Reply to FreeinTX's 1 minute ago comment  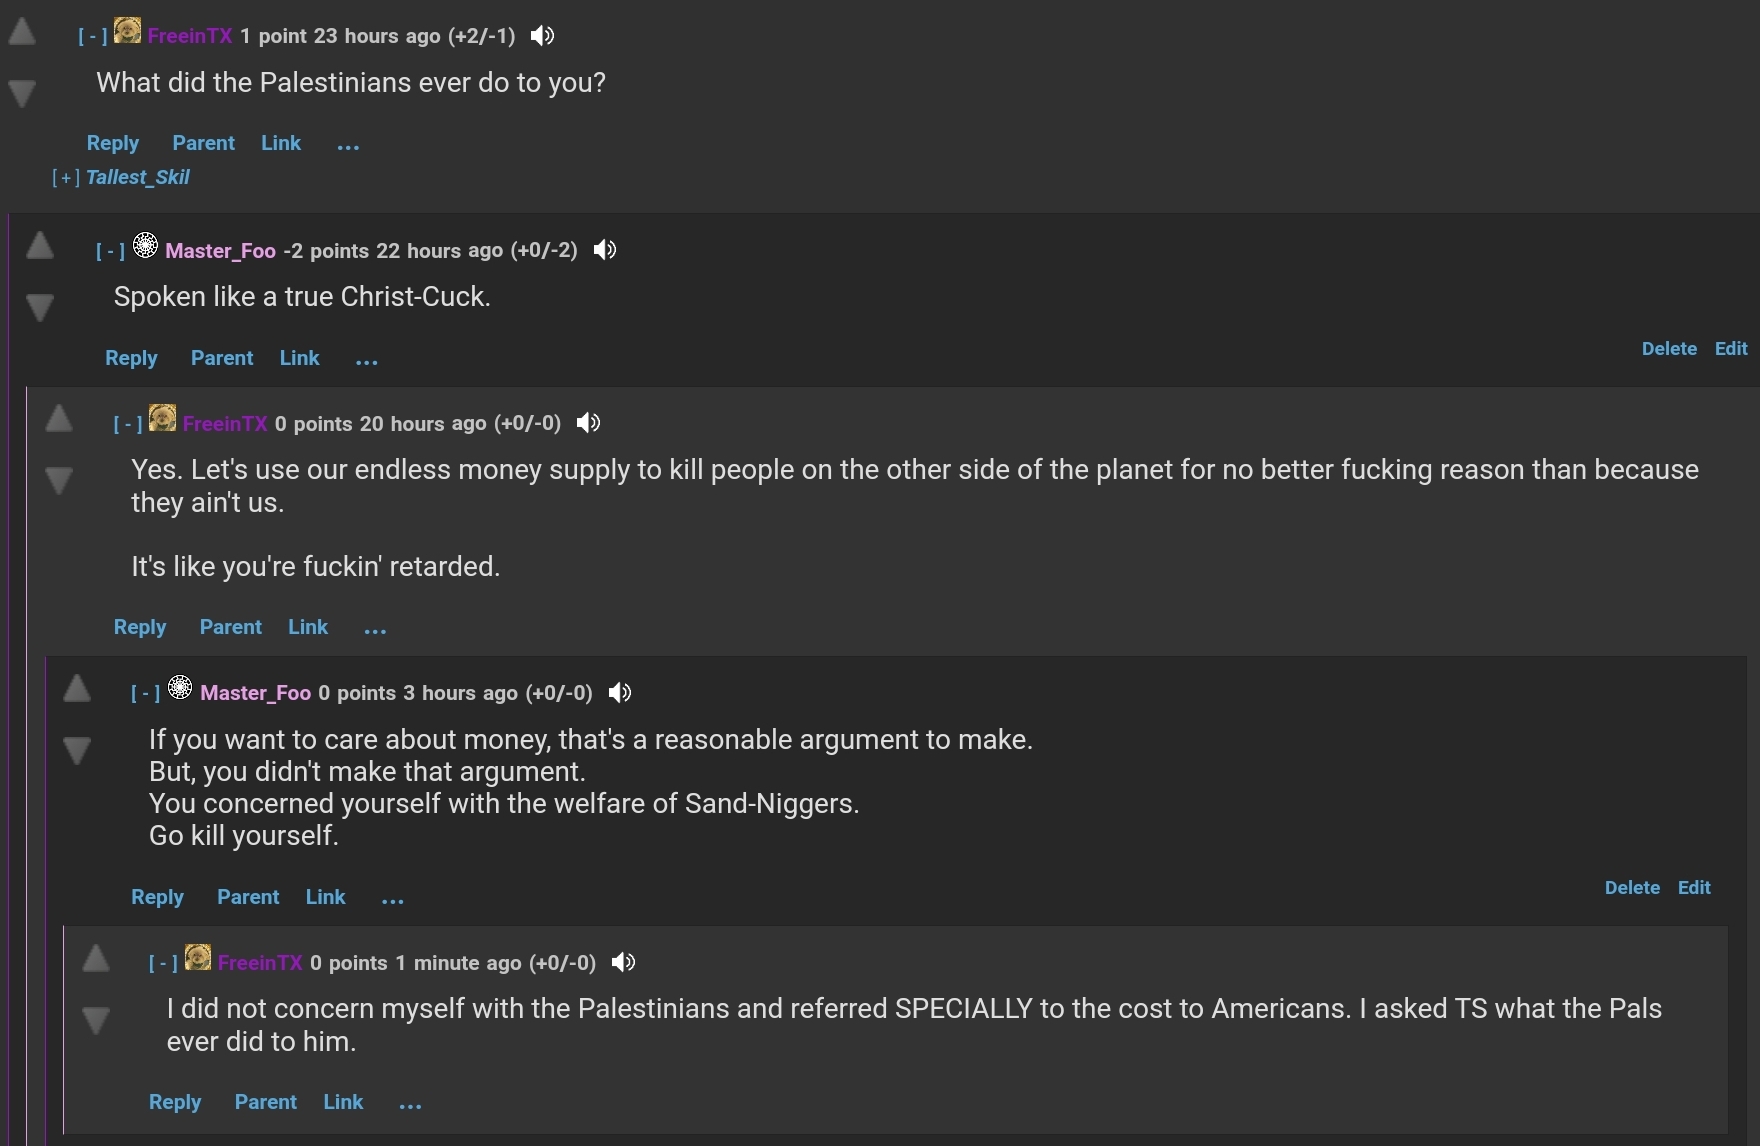point(175,1102)
